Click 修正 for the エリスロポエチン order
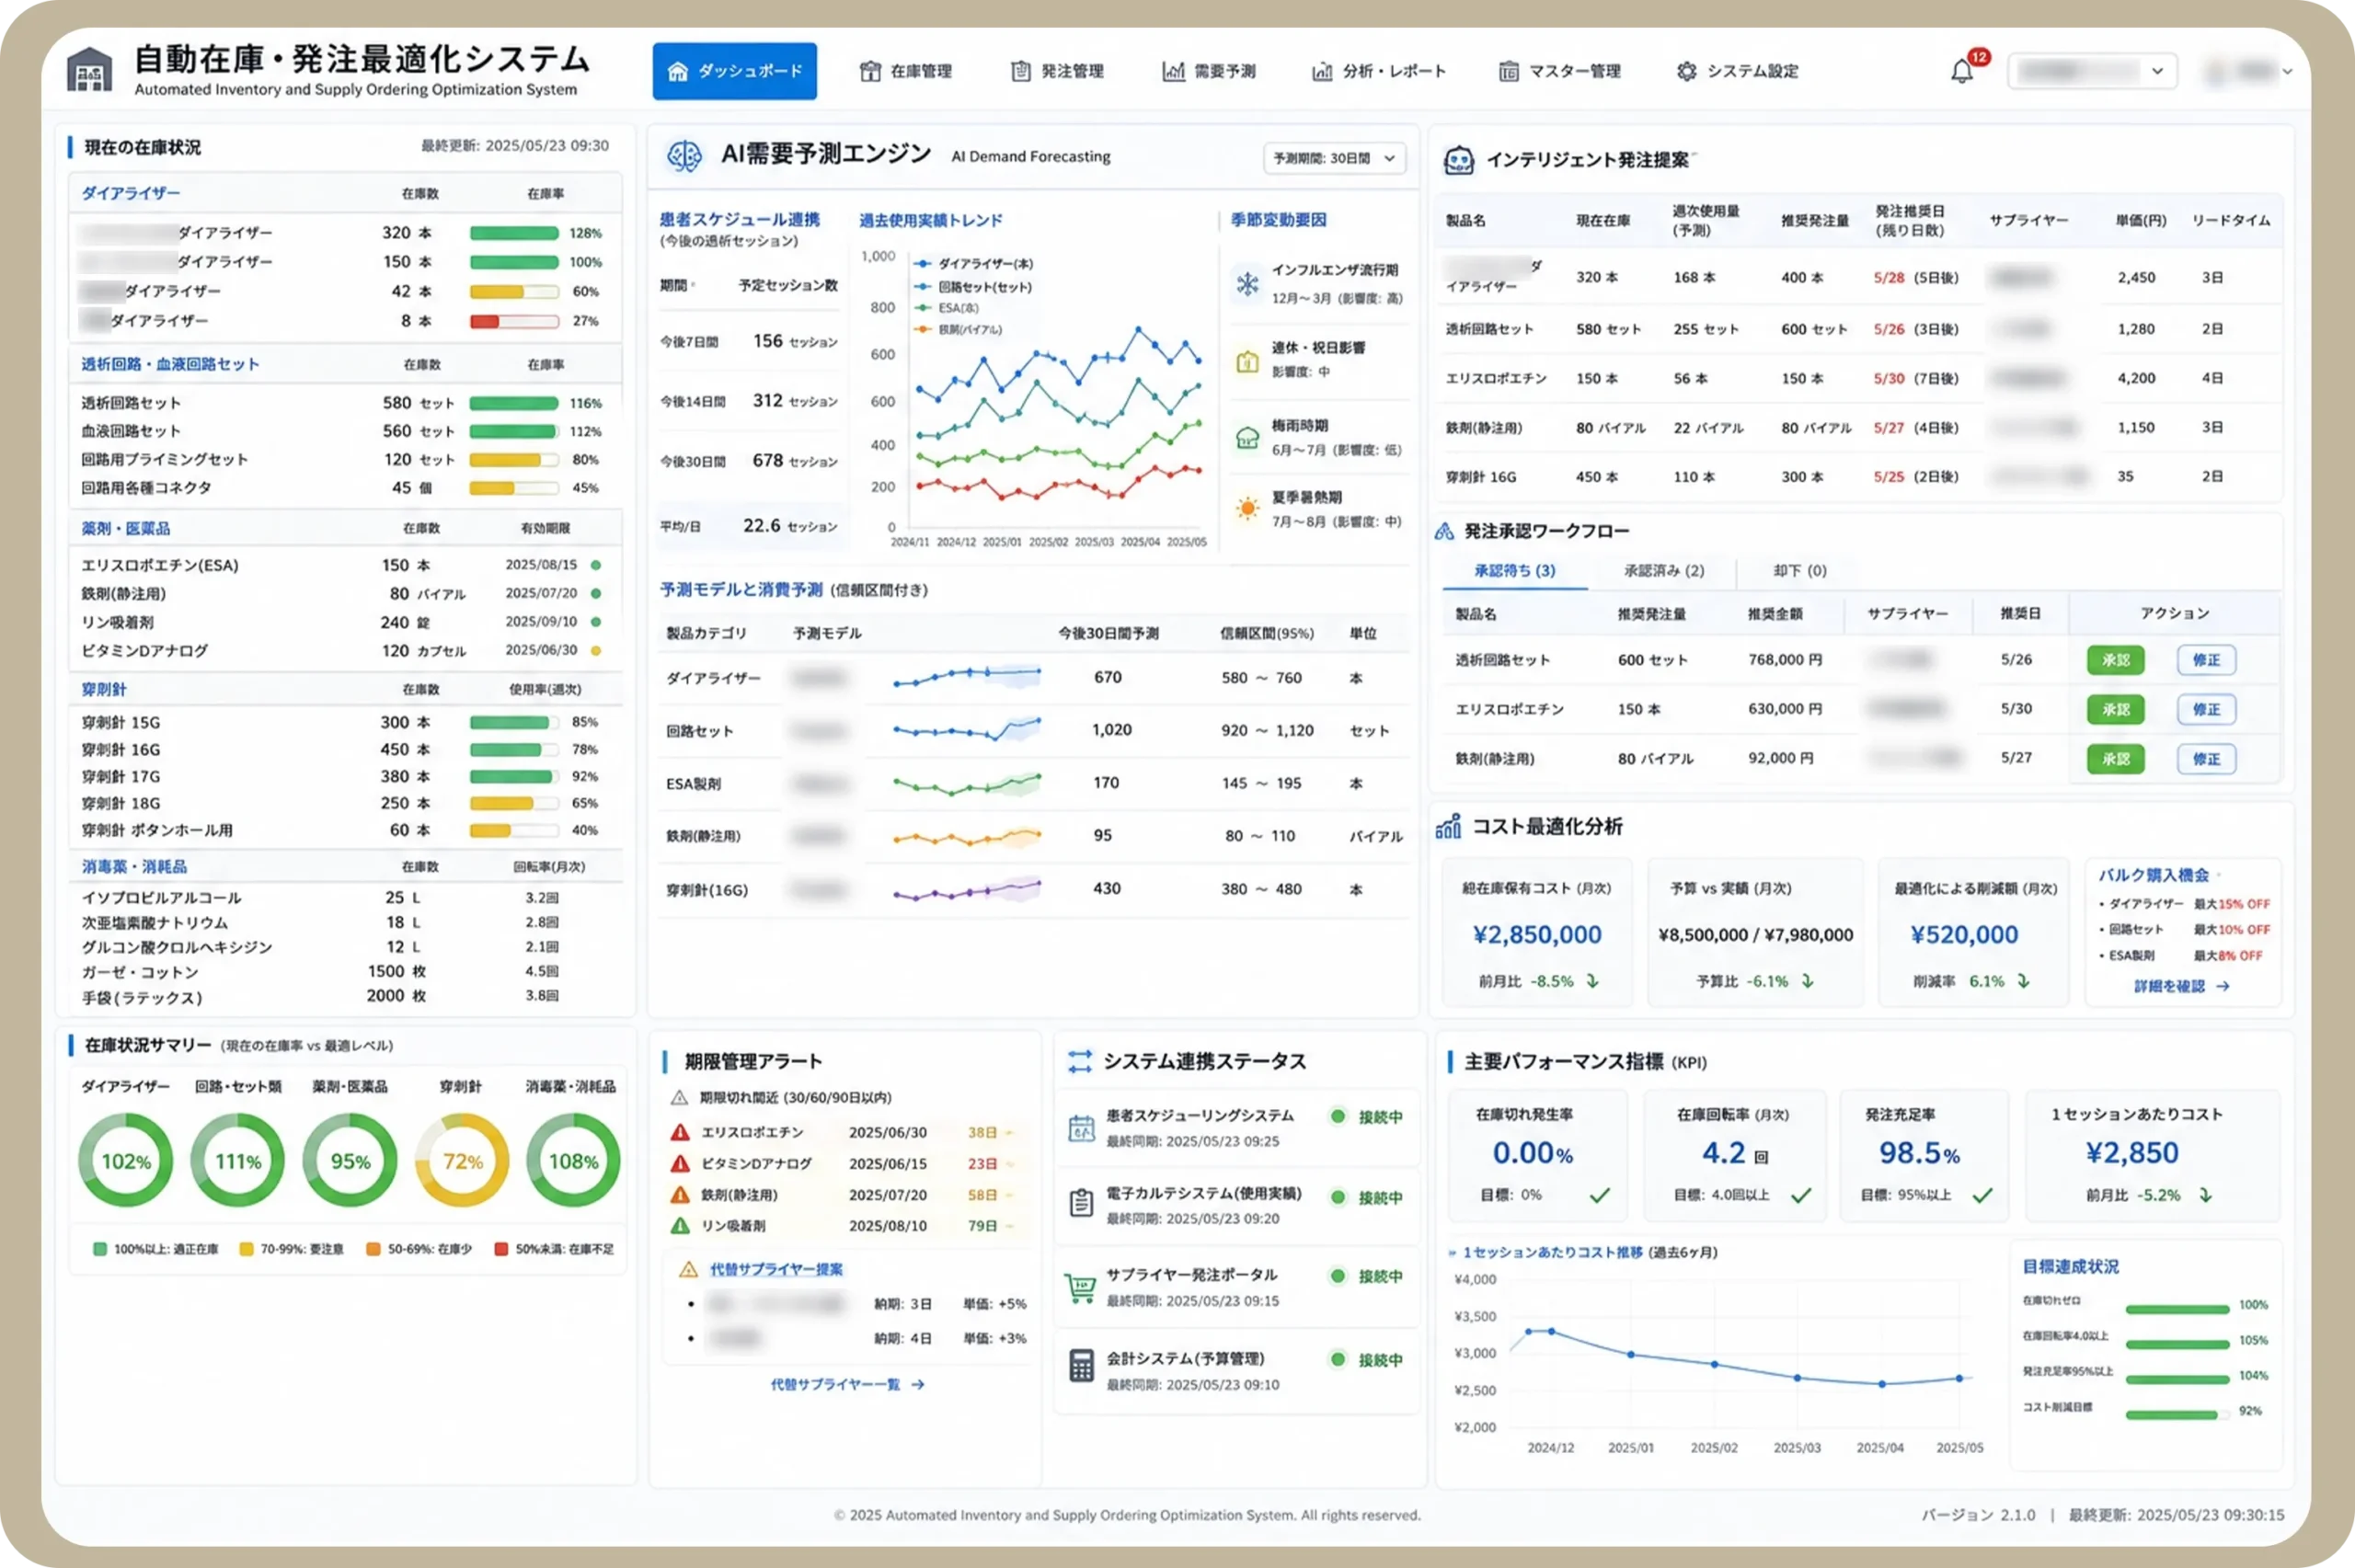The height and width of the screenshot is (1568, 2355). coord(2206,709)
